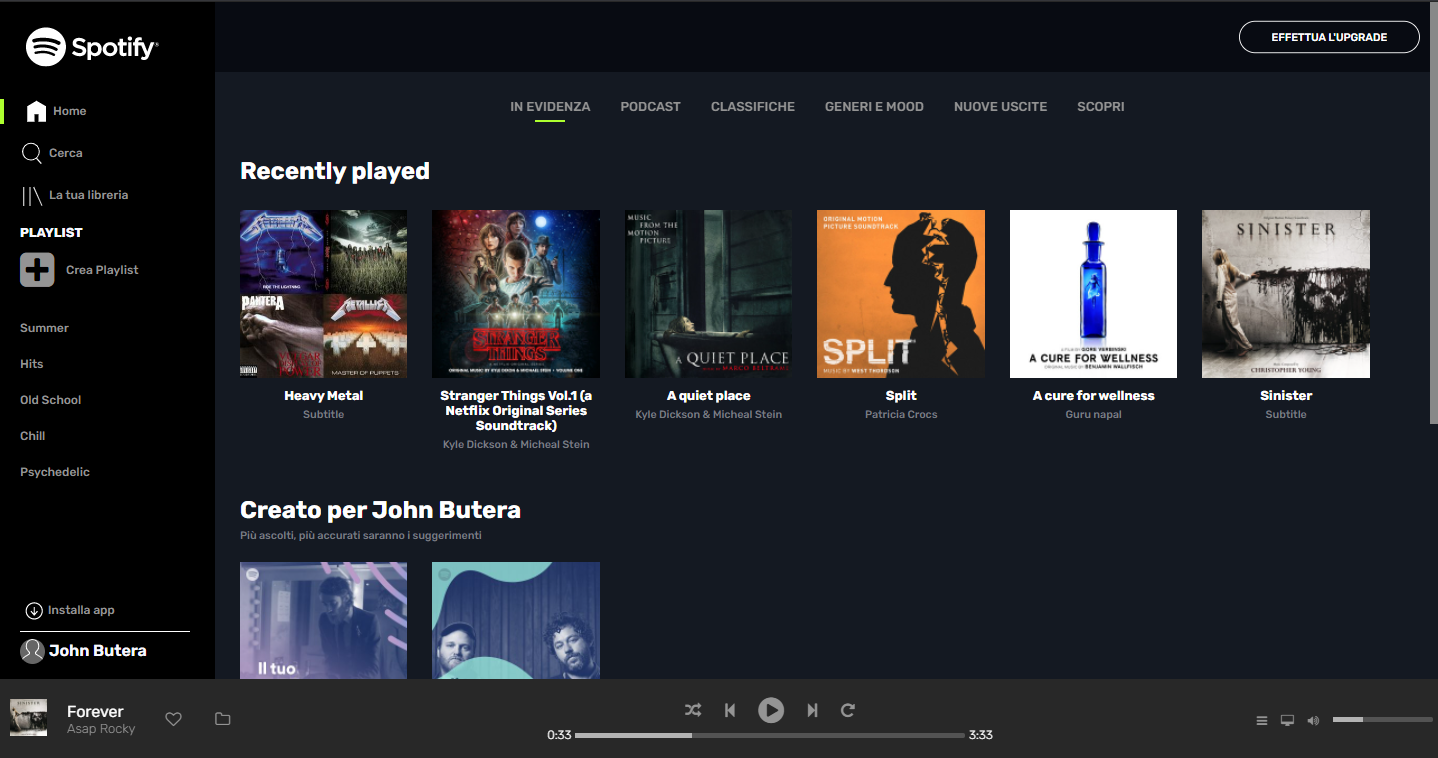Image resolution: width=1438 pixels, height=758 pixels.
Task: Click the volume speaker icon
Action: pyautogui.click(x=1313, y=719)
